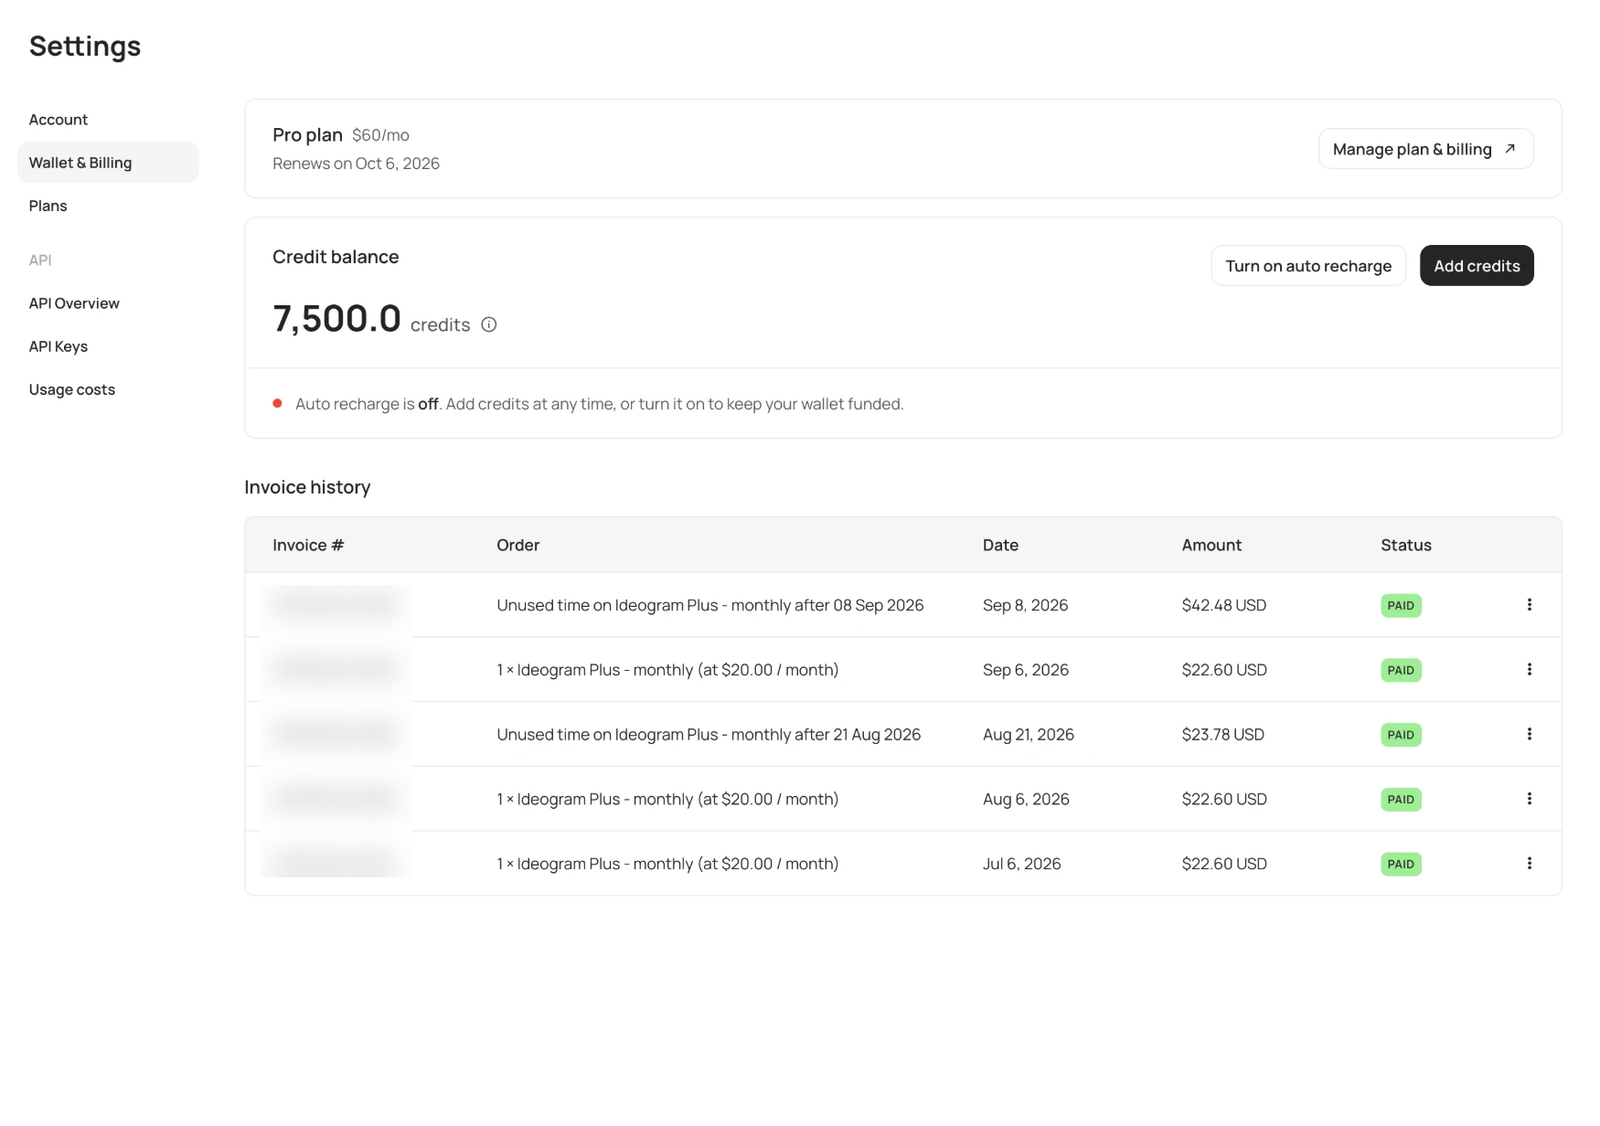Click the Order column header

(518, 545)
